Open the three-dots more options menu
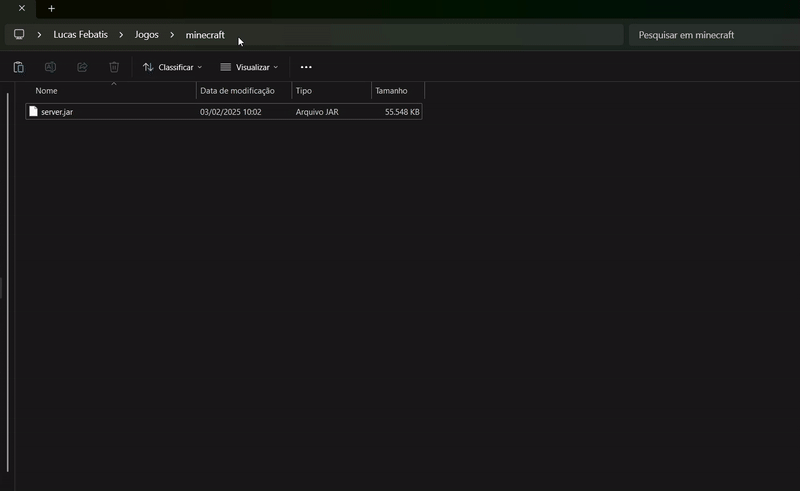Image resolution: width=800 pixels, height=491 pixels. [306, 67]
